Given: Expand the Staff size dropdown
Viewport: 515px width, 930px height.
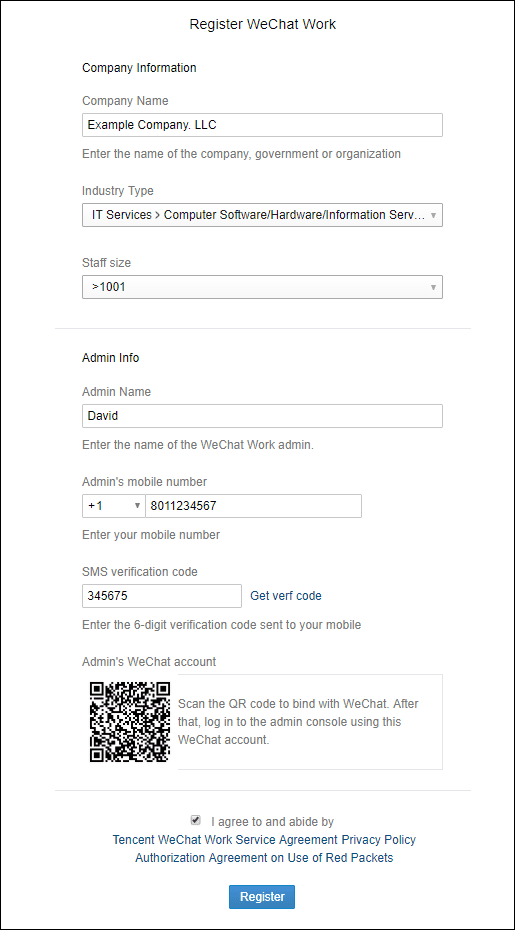Looking at the screenshot, I should pyautogui.click(x=262, y=287).
